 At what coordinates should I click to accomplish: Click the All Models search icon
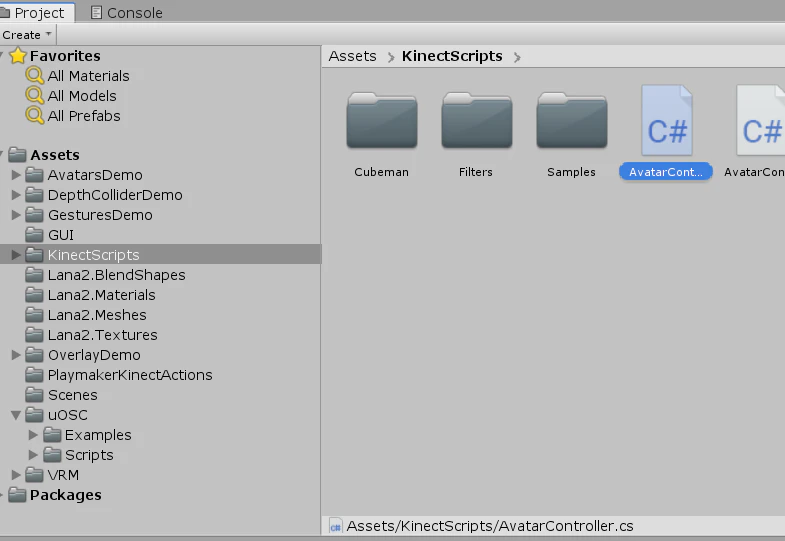point(35,96)
